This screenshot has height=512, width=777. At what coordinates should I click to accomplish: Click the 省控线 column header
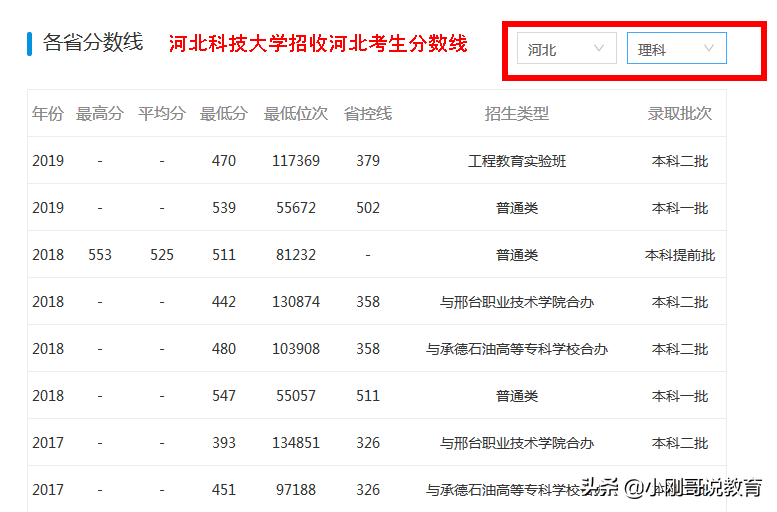(368, 114)
